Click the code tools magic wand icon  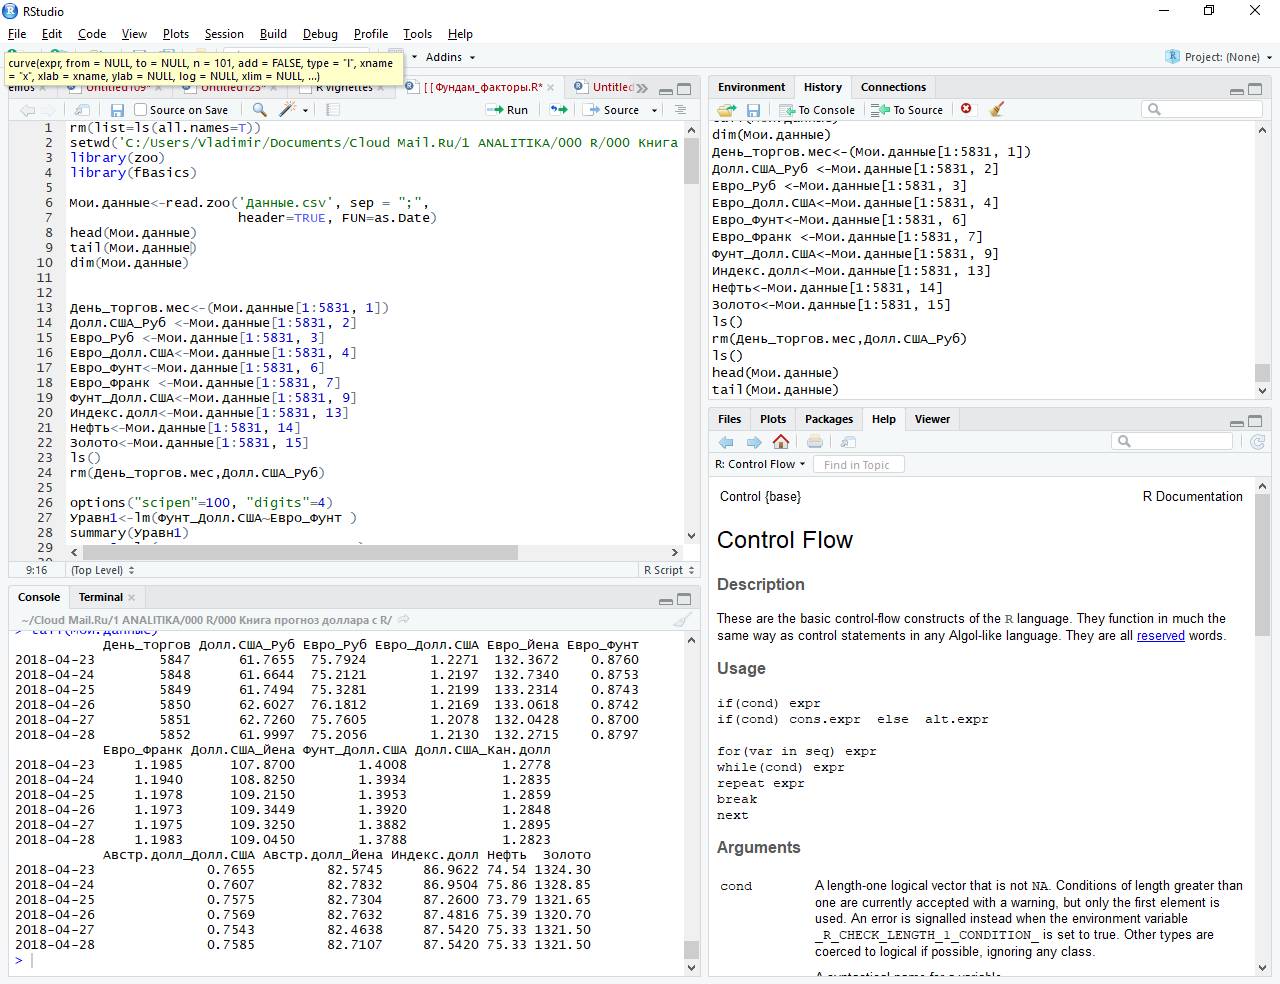(288, 110)
